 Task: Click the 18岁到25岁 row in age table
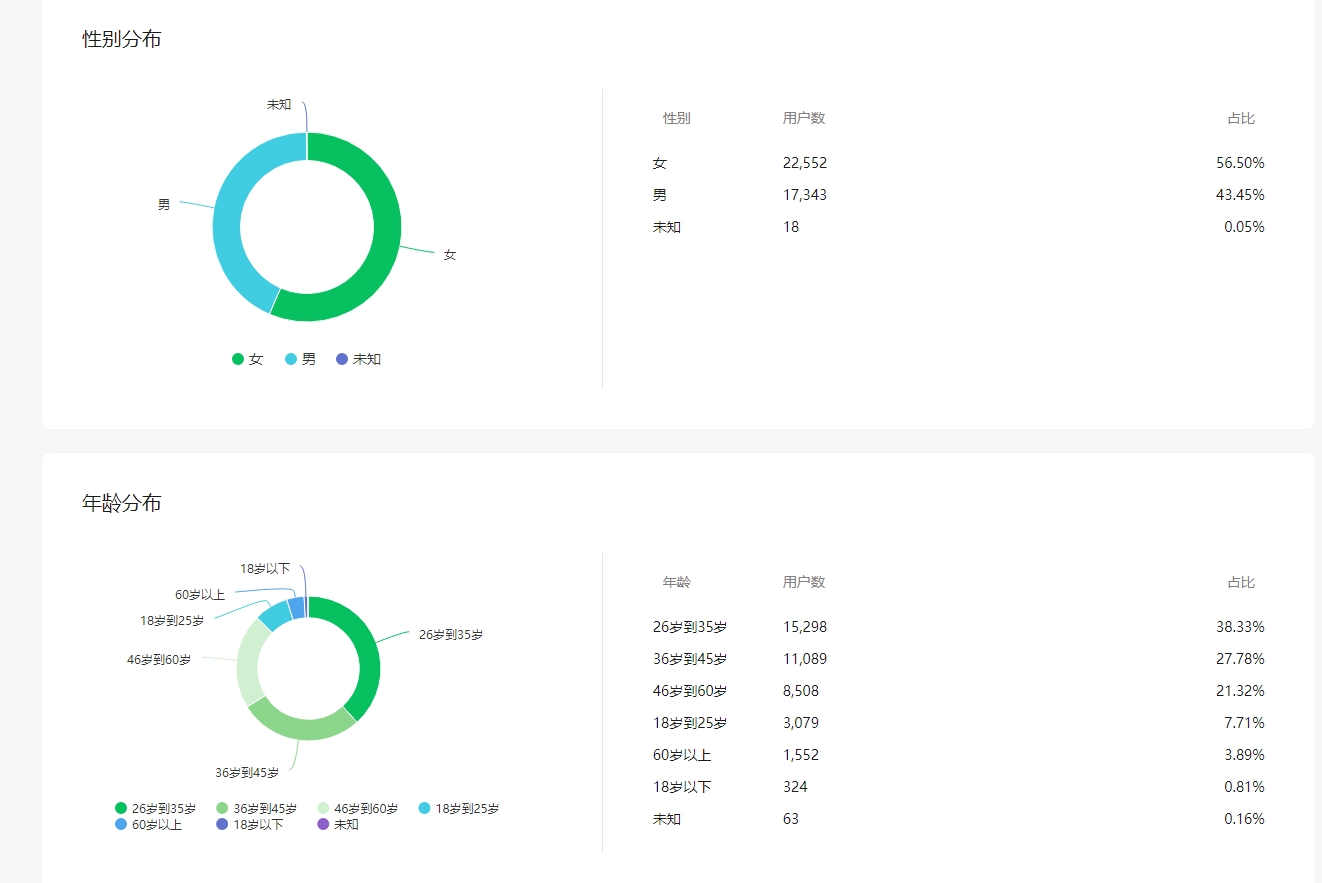pos(958,723)
